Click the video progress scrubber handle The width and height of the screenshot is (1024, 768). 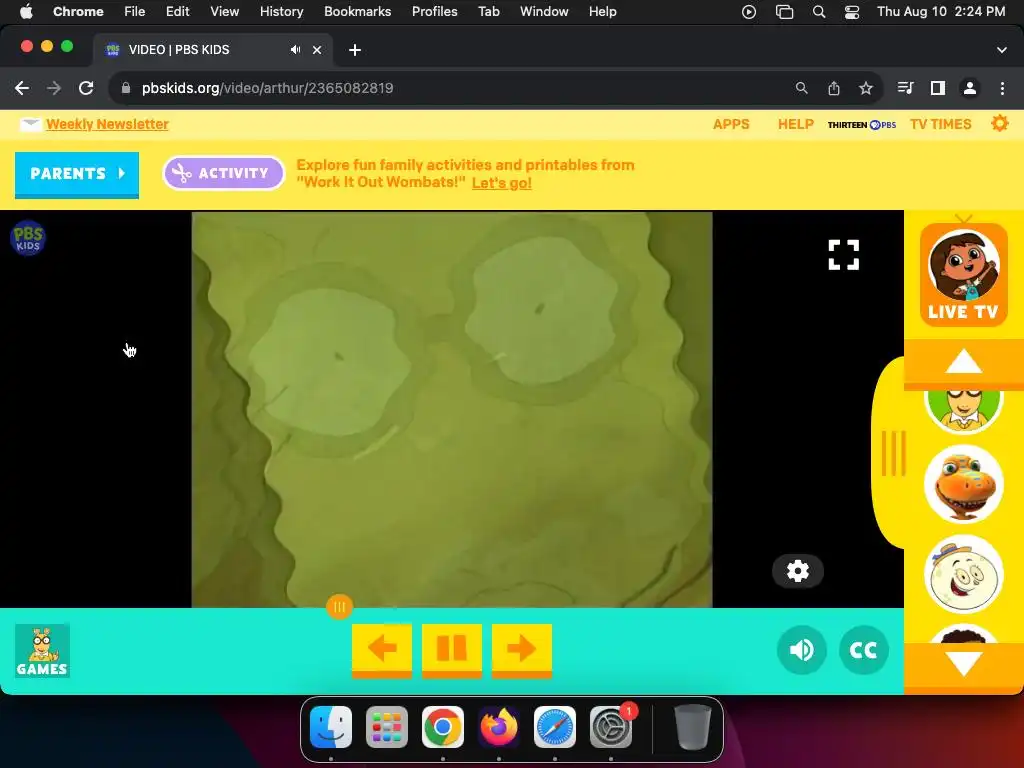coord(340,607)
